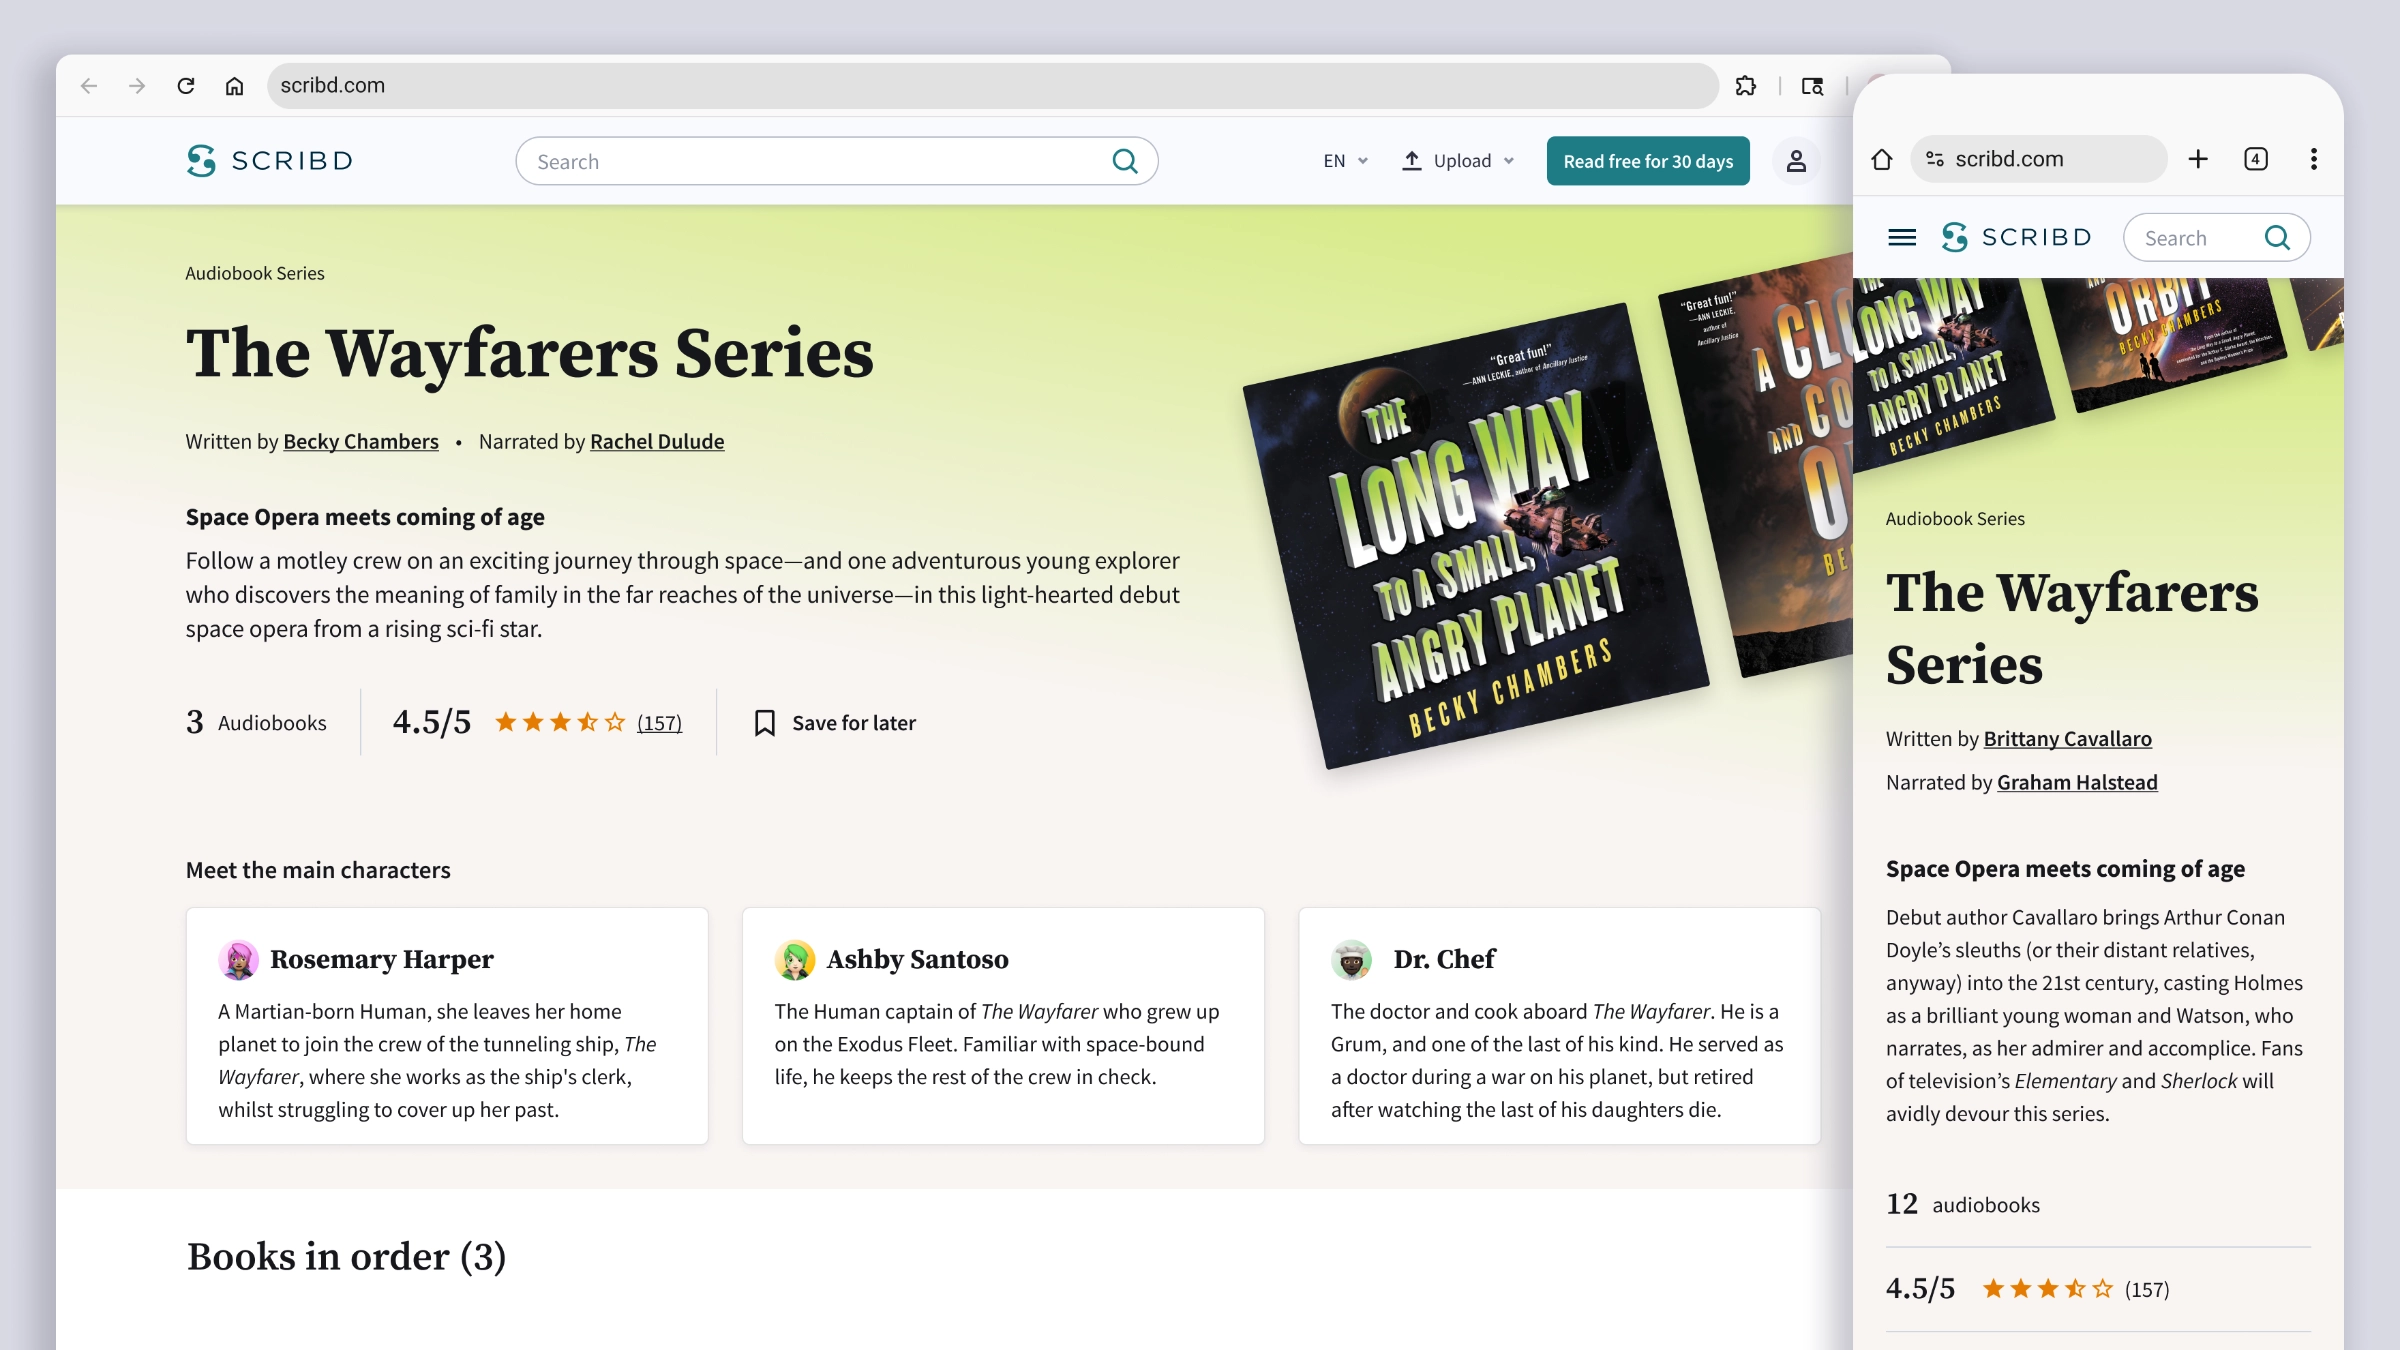Click the desktop '4.5/5' rating score
Viewport: 2400px width, 1350px height.
[432, 722]
